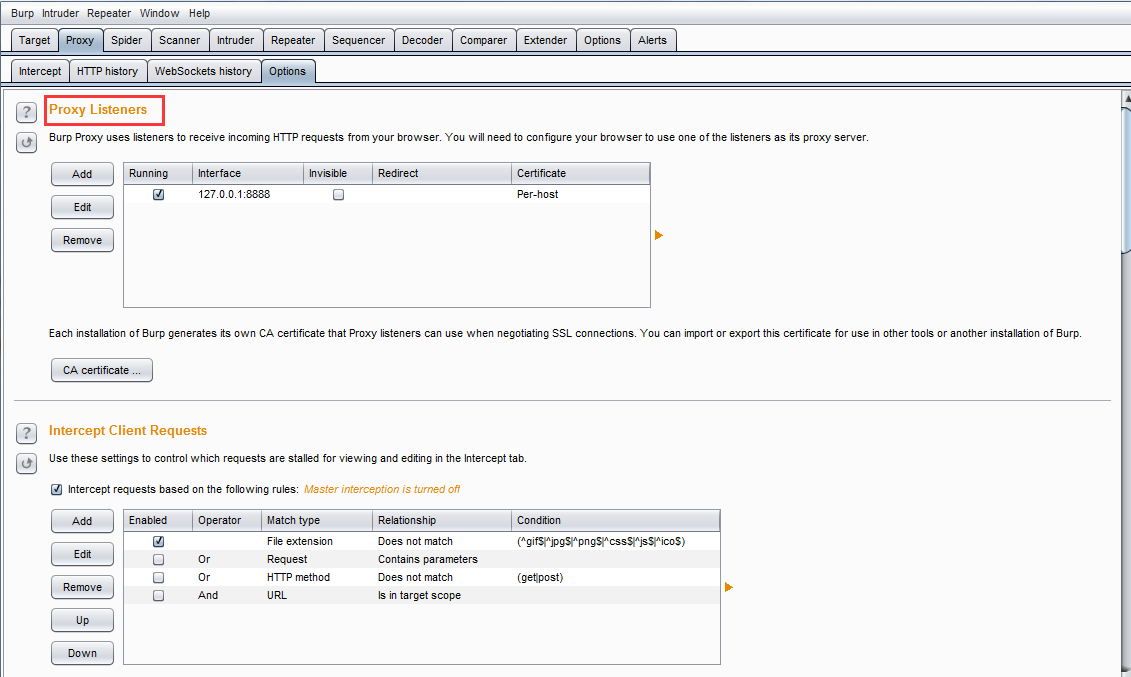Click orange arrow beside intercept rules table

729,587
